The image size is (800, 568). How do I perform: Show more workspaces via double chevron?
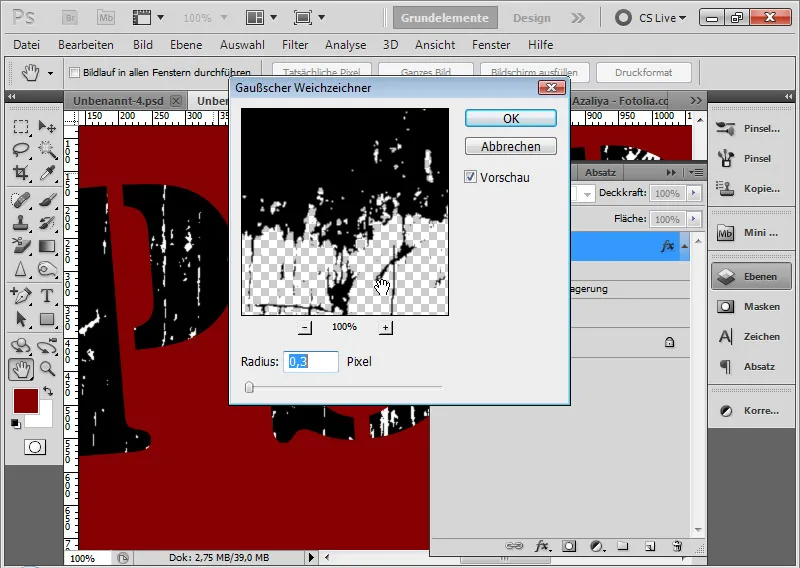click(578, 18)
